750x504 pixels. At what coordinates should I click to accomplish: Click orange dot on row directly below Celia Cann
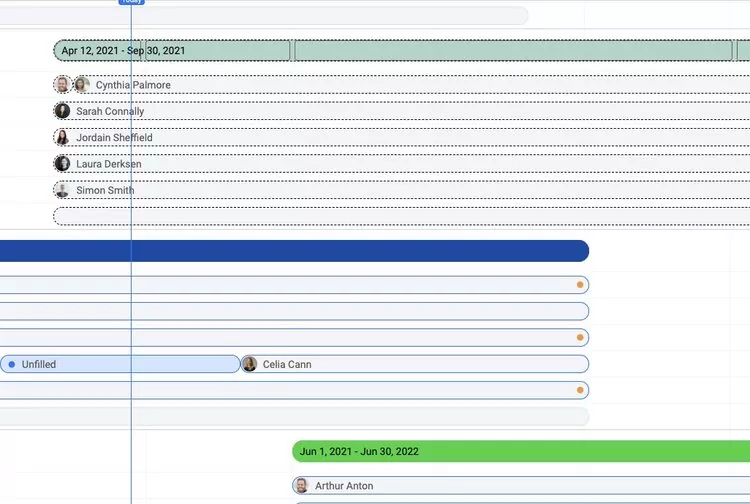[580, 390]
